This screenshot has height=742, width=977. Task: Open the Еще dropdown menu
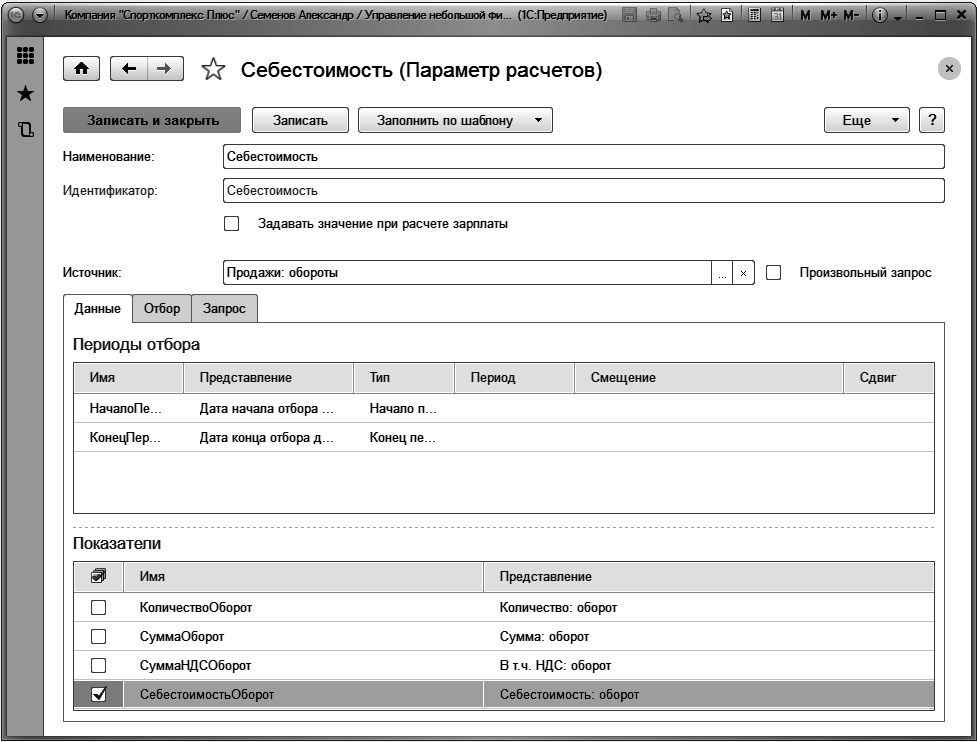coord(867,120)
